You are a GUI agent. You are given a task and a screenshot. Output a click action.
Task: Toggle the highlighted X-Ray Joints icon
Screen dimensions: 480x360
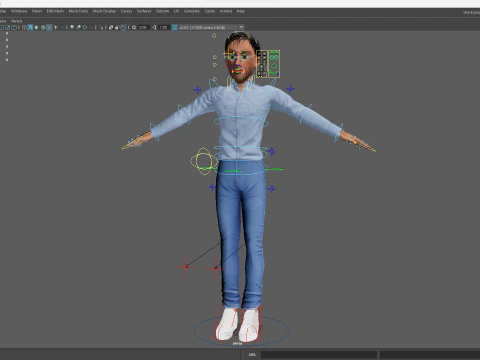point(123,27)
